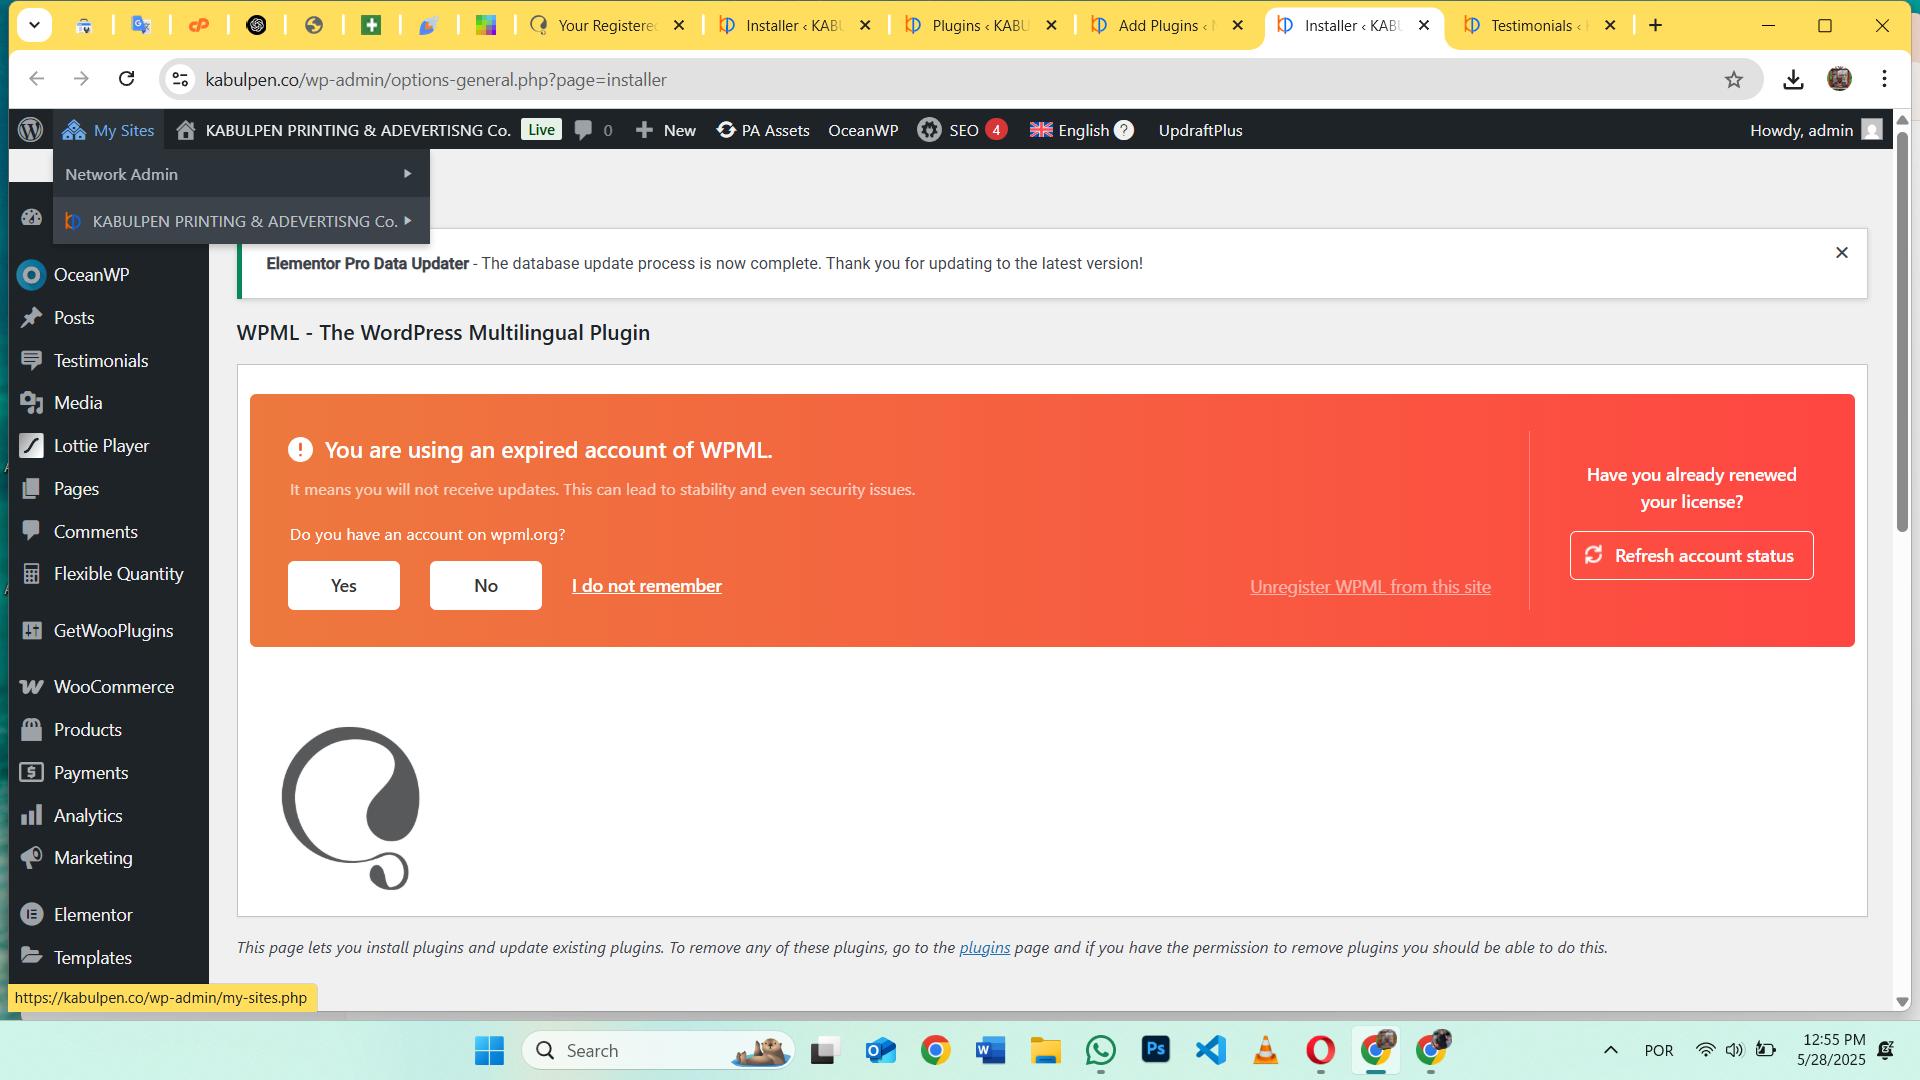Click the New content plus item

(x=665, y=130)
